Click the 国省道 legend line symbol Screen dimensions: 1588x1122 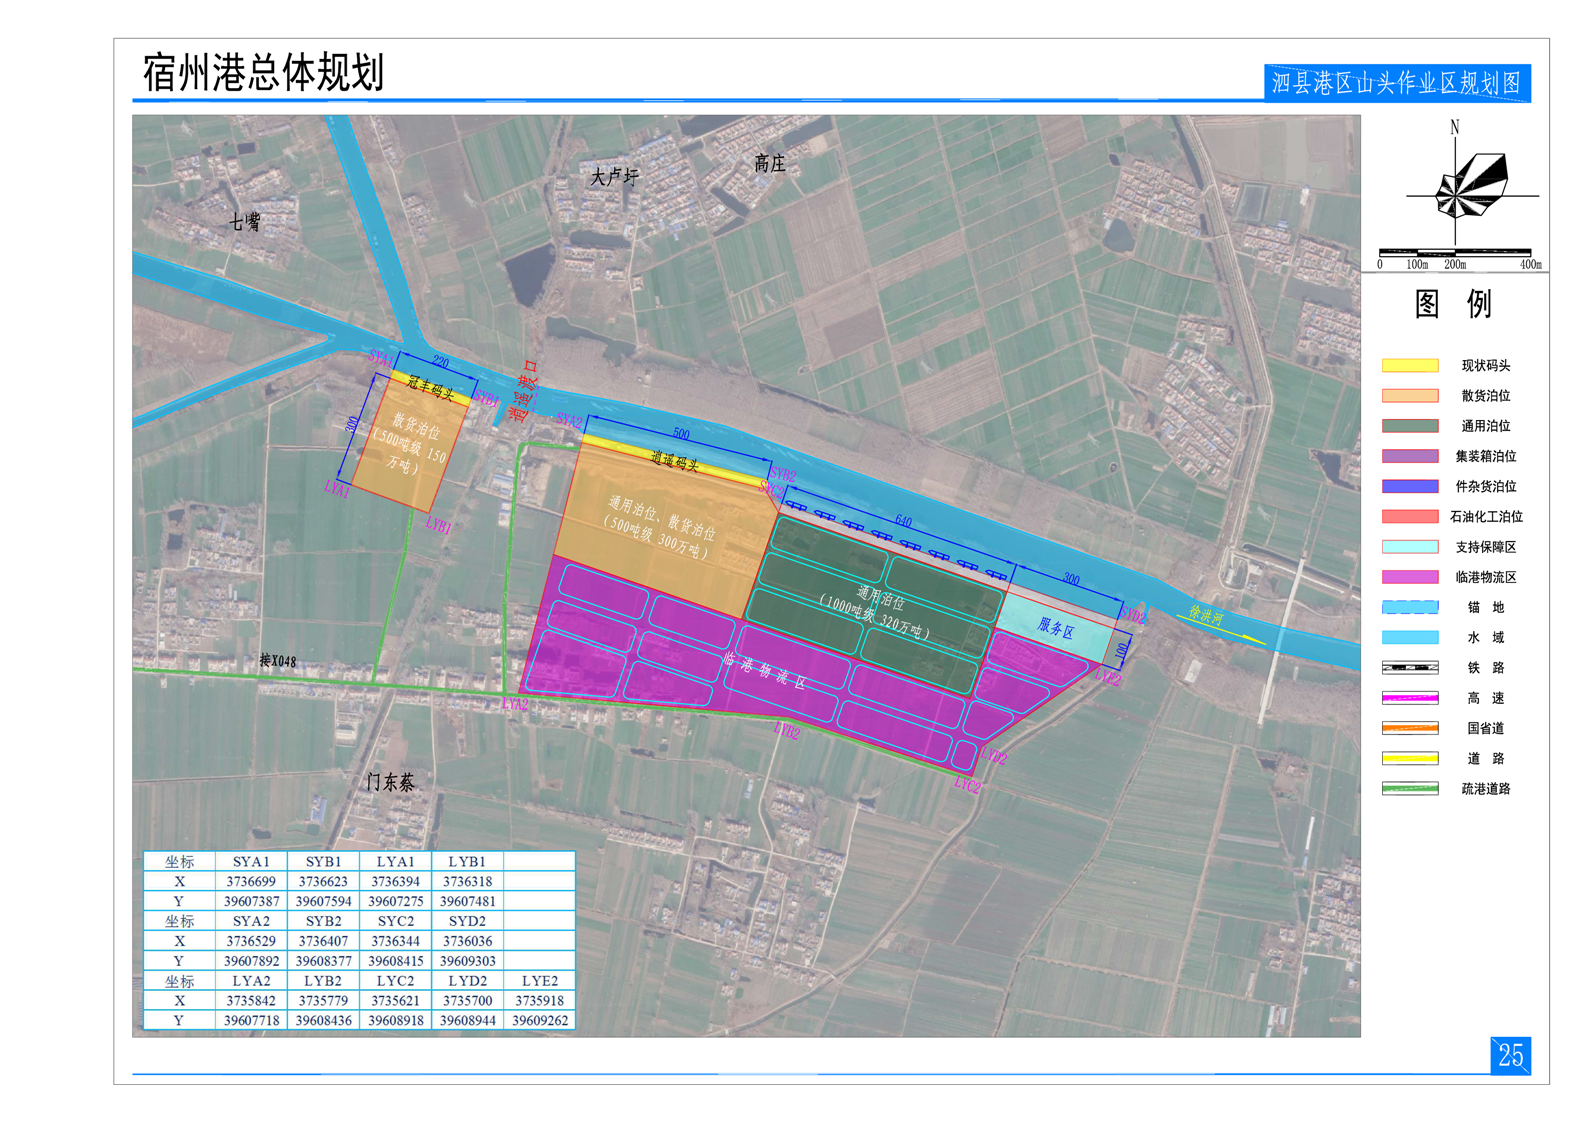1409,728
